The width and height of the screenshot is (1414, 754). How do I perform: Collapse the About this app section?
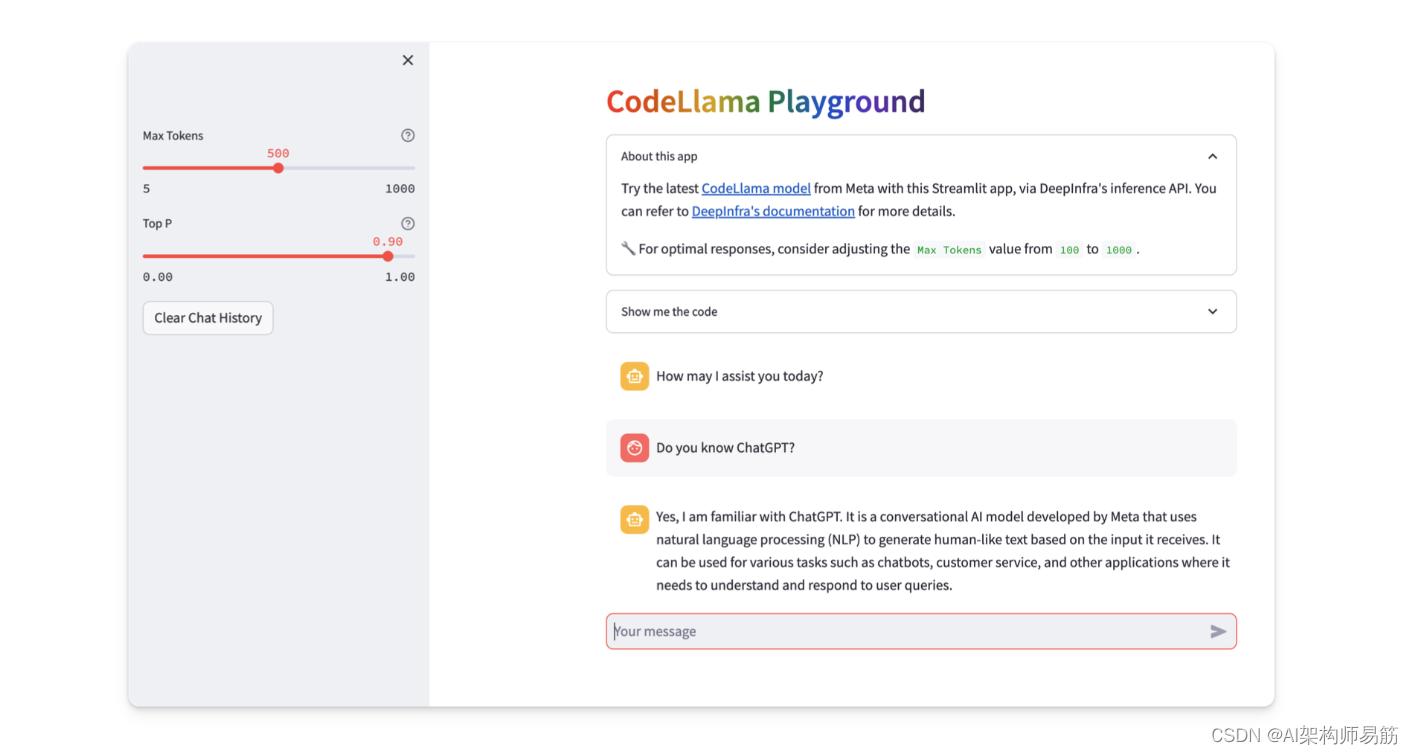(921, 156)
